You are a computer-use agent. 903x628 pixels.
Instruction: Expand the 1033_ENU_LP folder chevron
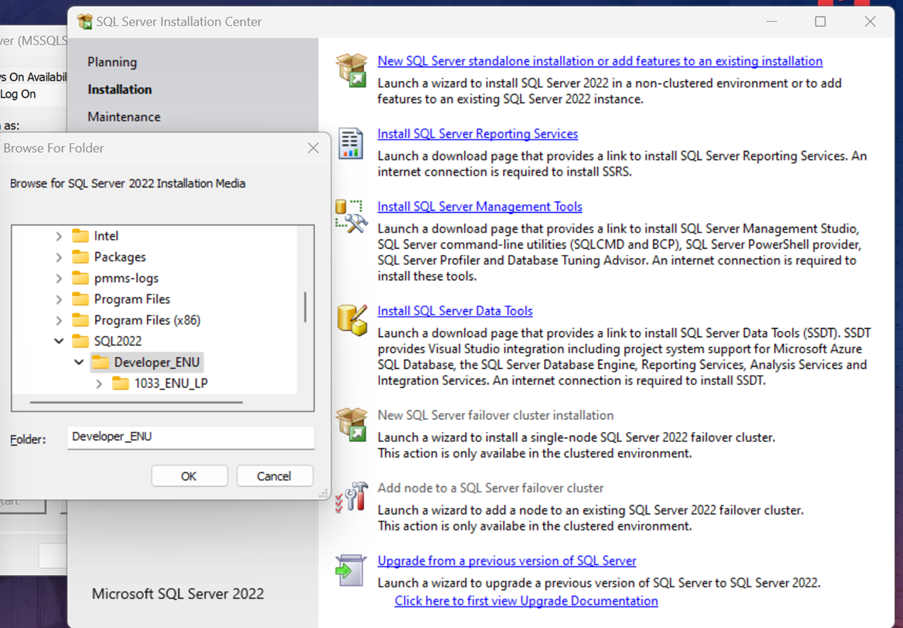click(99, 383)
